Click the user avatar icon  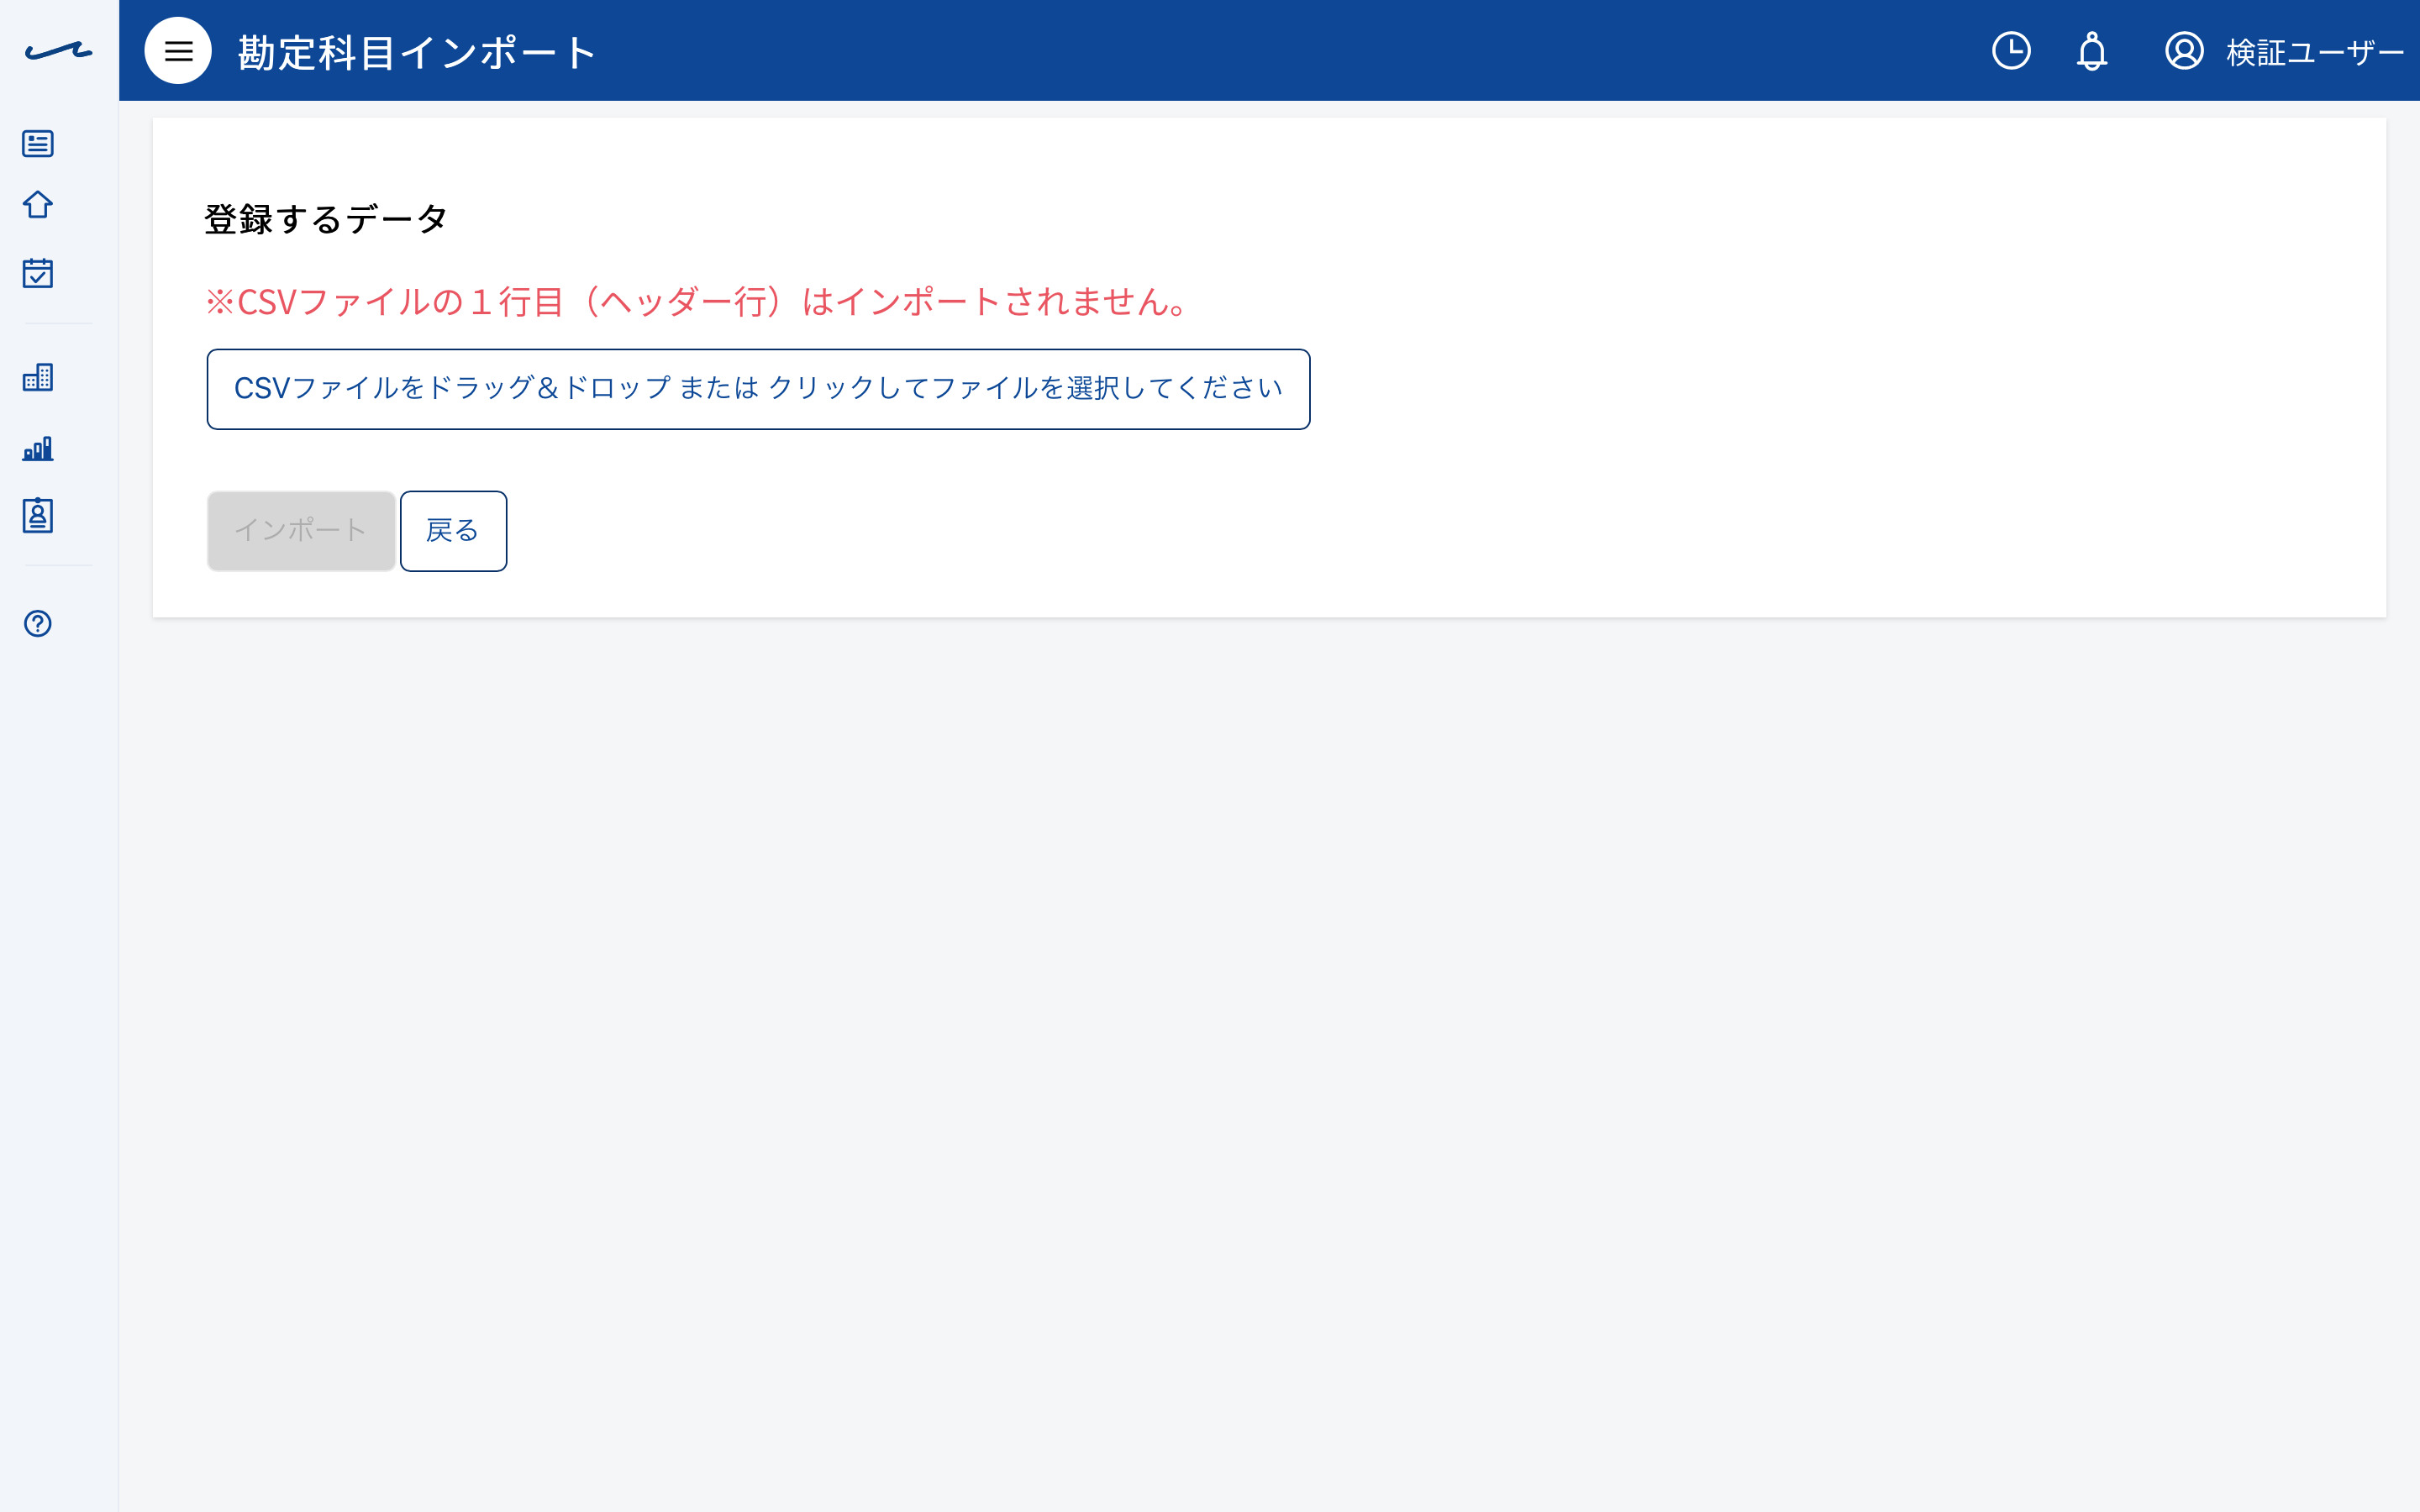click(2184, 51)
